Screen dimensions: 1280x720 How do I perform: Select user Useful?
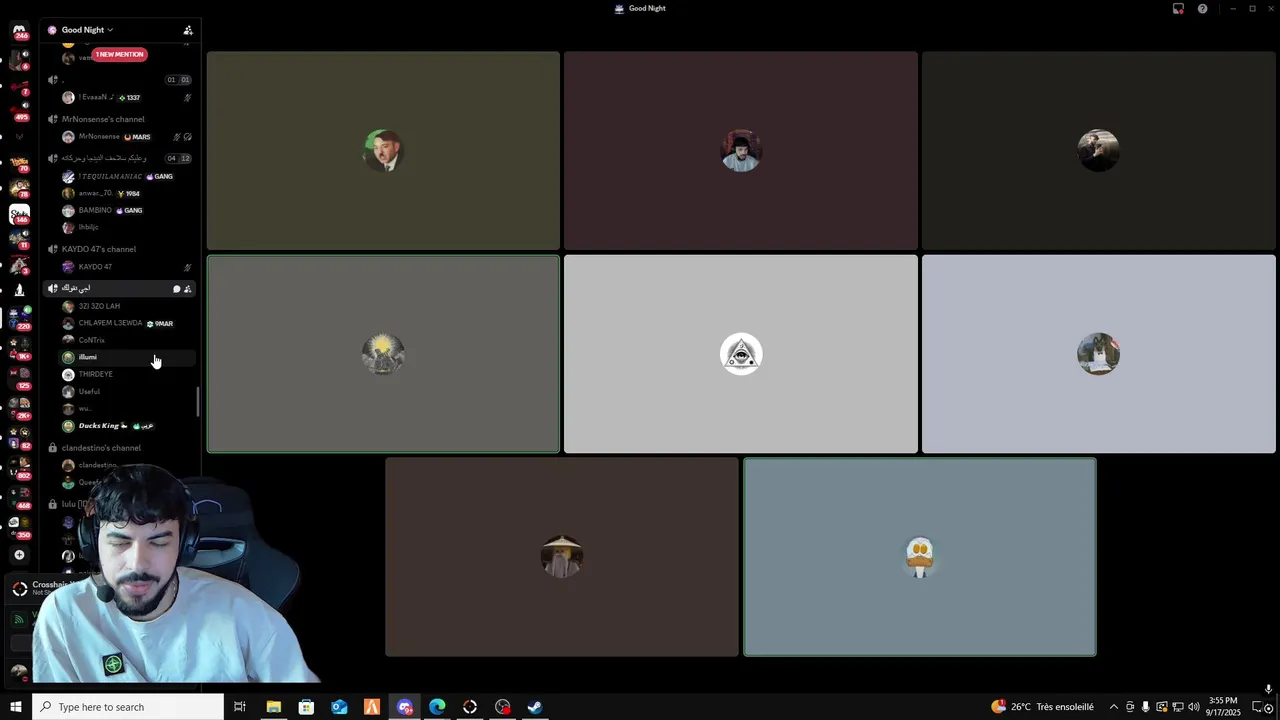[125, 392]
